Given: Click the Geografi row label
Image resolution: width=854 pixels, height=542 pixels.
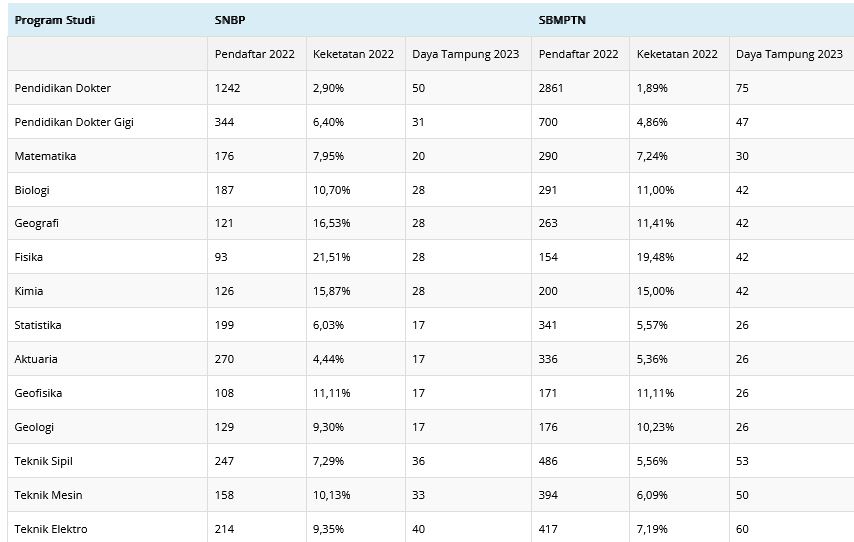Looking at the screenshot, I should [x=107, y=223].
